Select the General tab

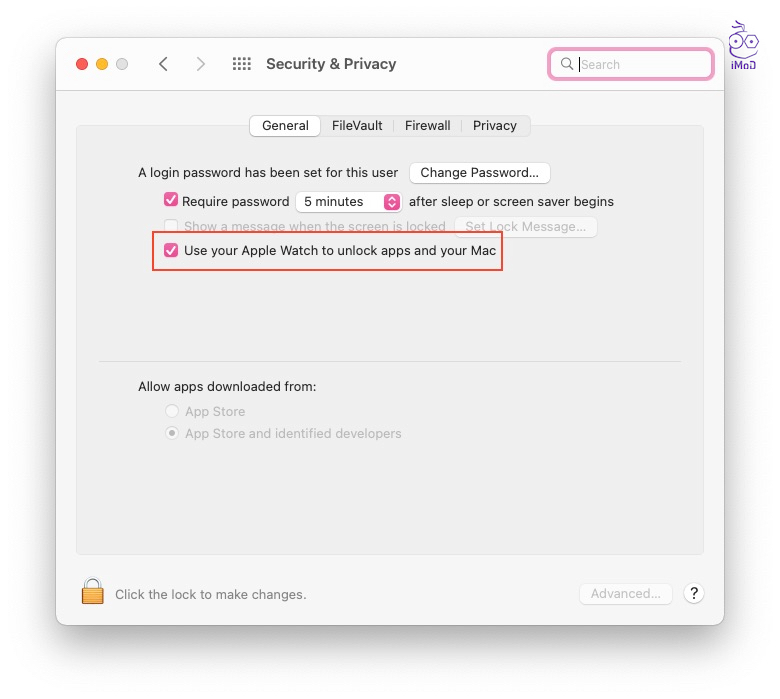285,126
